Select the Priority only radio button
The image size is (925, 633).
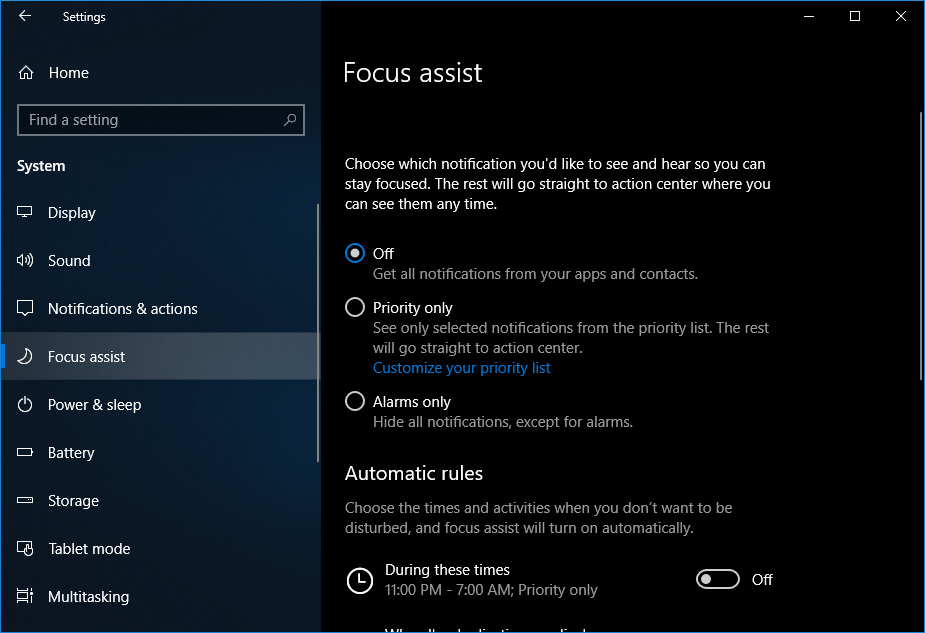pos(355,307)
